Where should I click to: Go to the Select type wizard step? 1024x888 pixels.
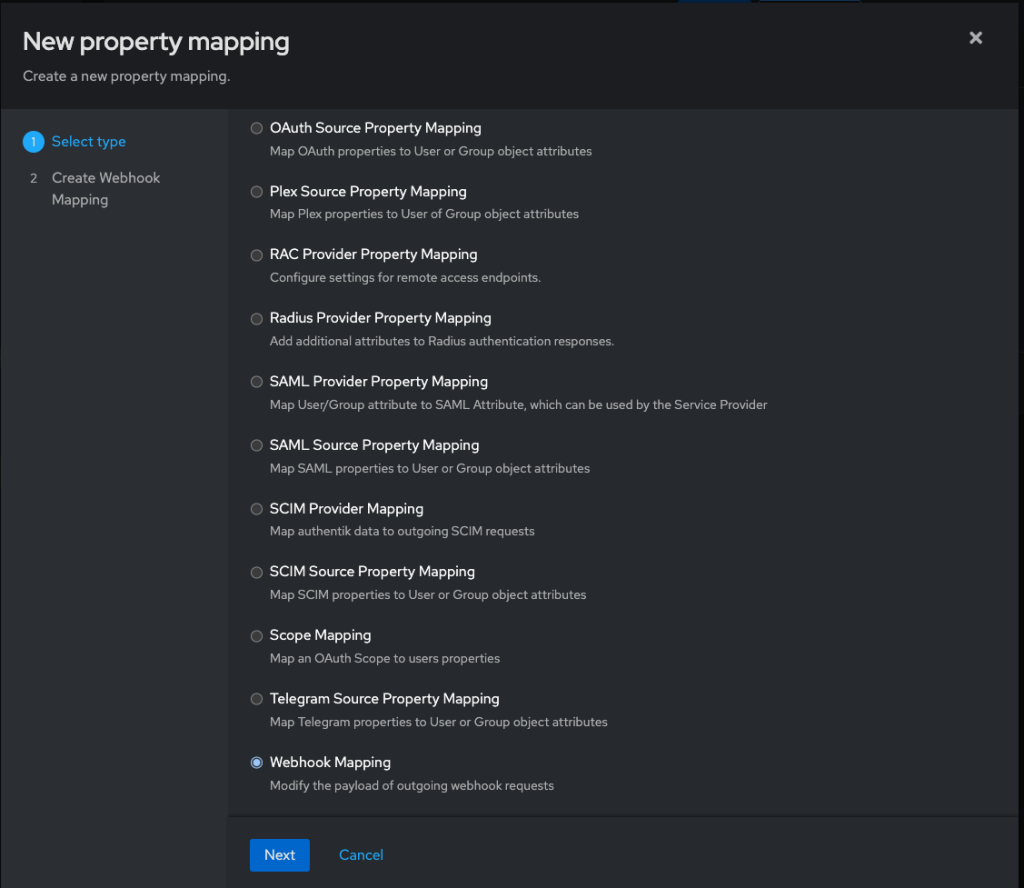click(89, 142)
